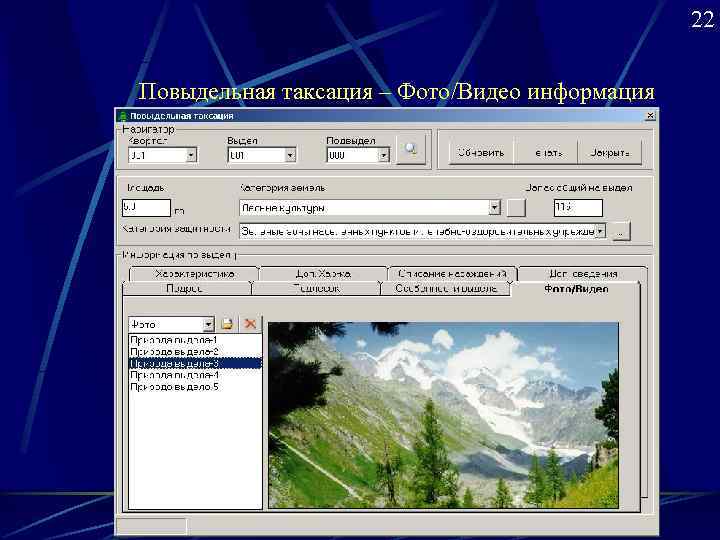The image size is (720, 540).
Task: Click the open photo folder icon
Action: pyautogui.click(x=227, y=324)
